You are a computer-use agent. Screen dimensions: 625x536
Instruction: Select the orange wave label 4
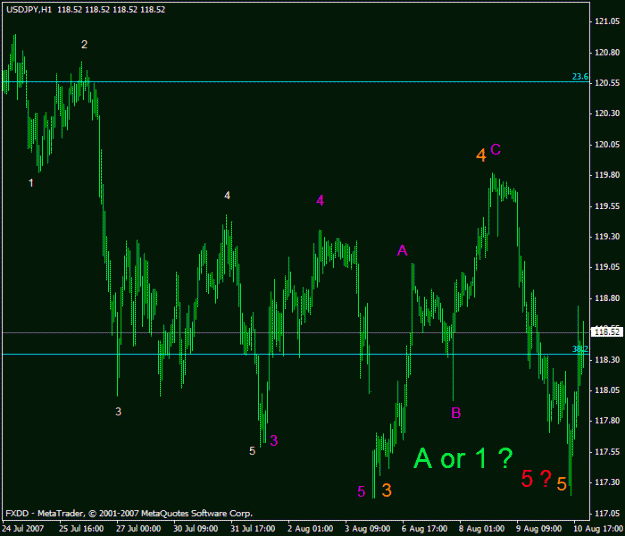click(x=481, y=155)
